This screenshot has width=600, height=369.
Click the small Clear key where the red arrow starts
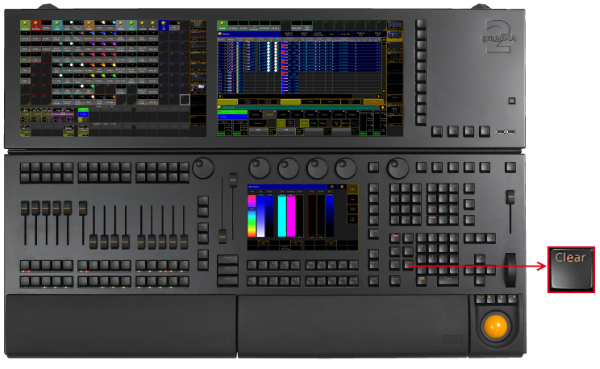coord(408,264)
